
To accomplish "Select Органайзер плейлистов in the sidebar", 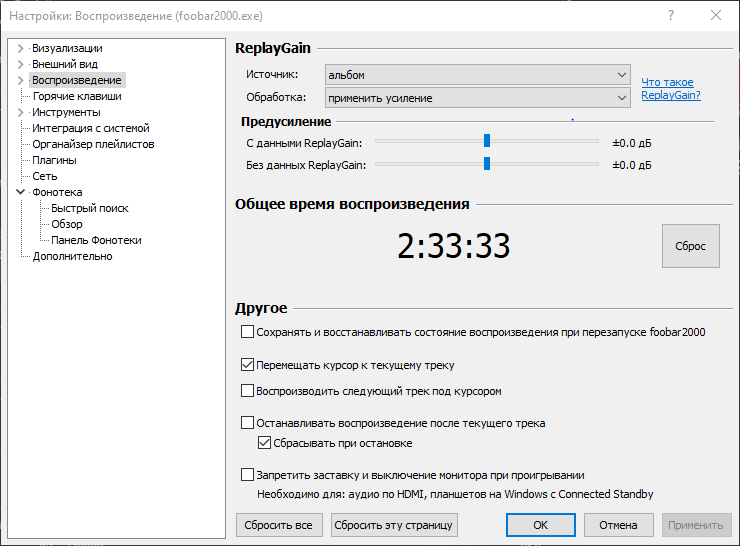I will 92,144.
